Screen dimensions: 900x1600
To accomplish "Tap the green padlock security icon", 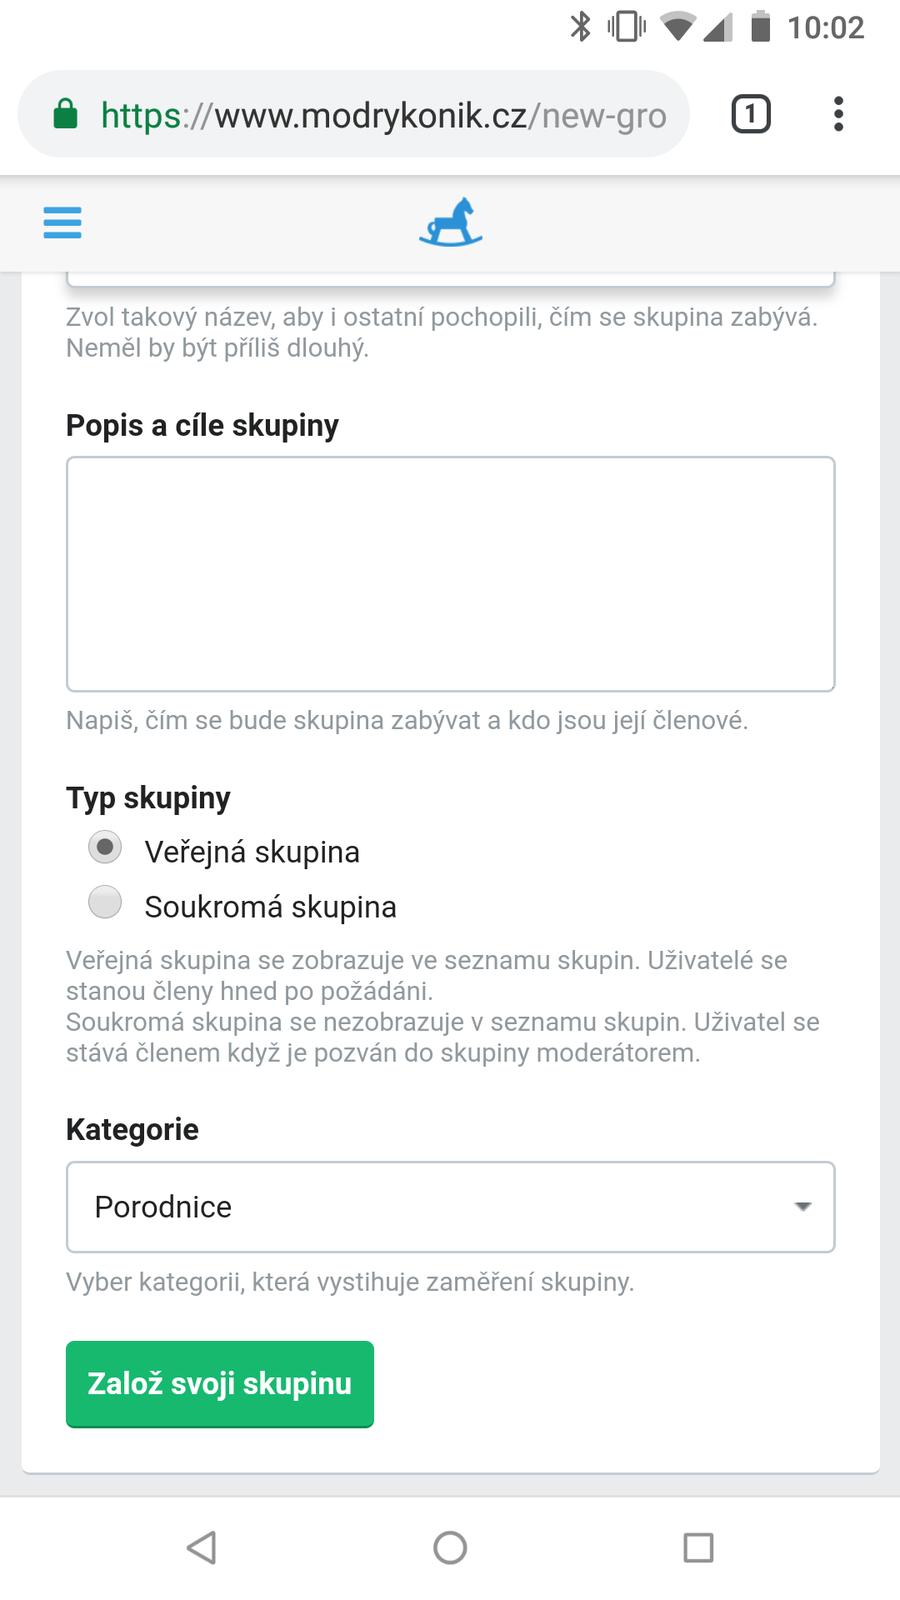I will pyautogui.click(x=65, y=115).
